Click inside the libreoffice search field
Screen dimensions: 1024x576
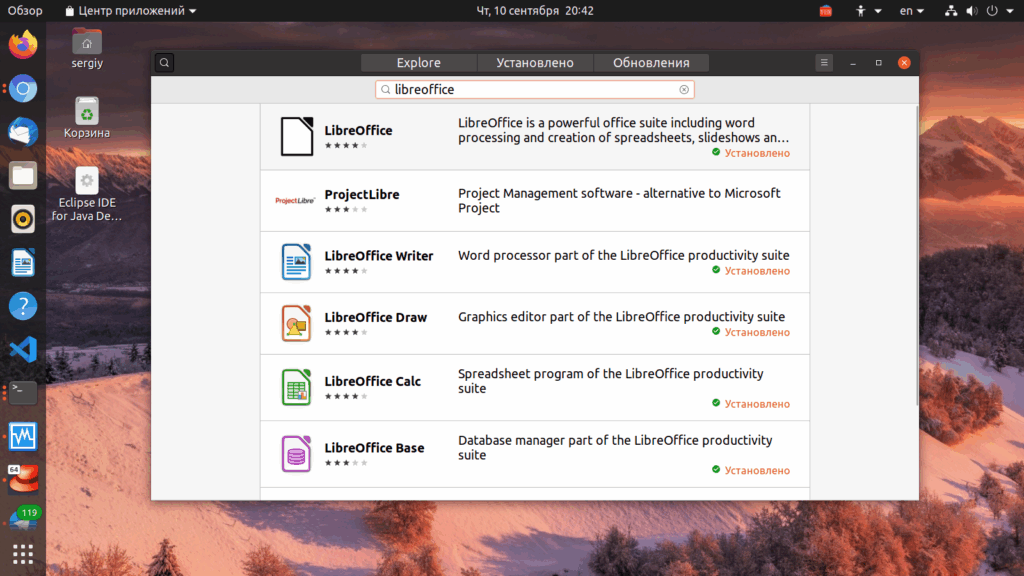pyautogui.click(x=534, y=89)
